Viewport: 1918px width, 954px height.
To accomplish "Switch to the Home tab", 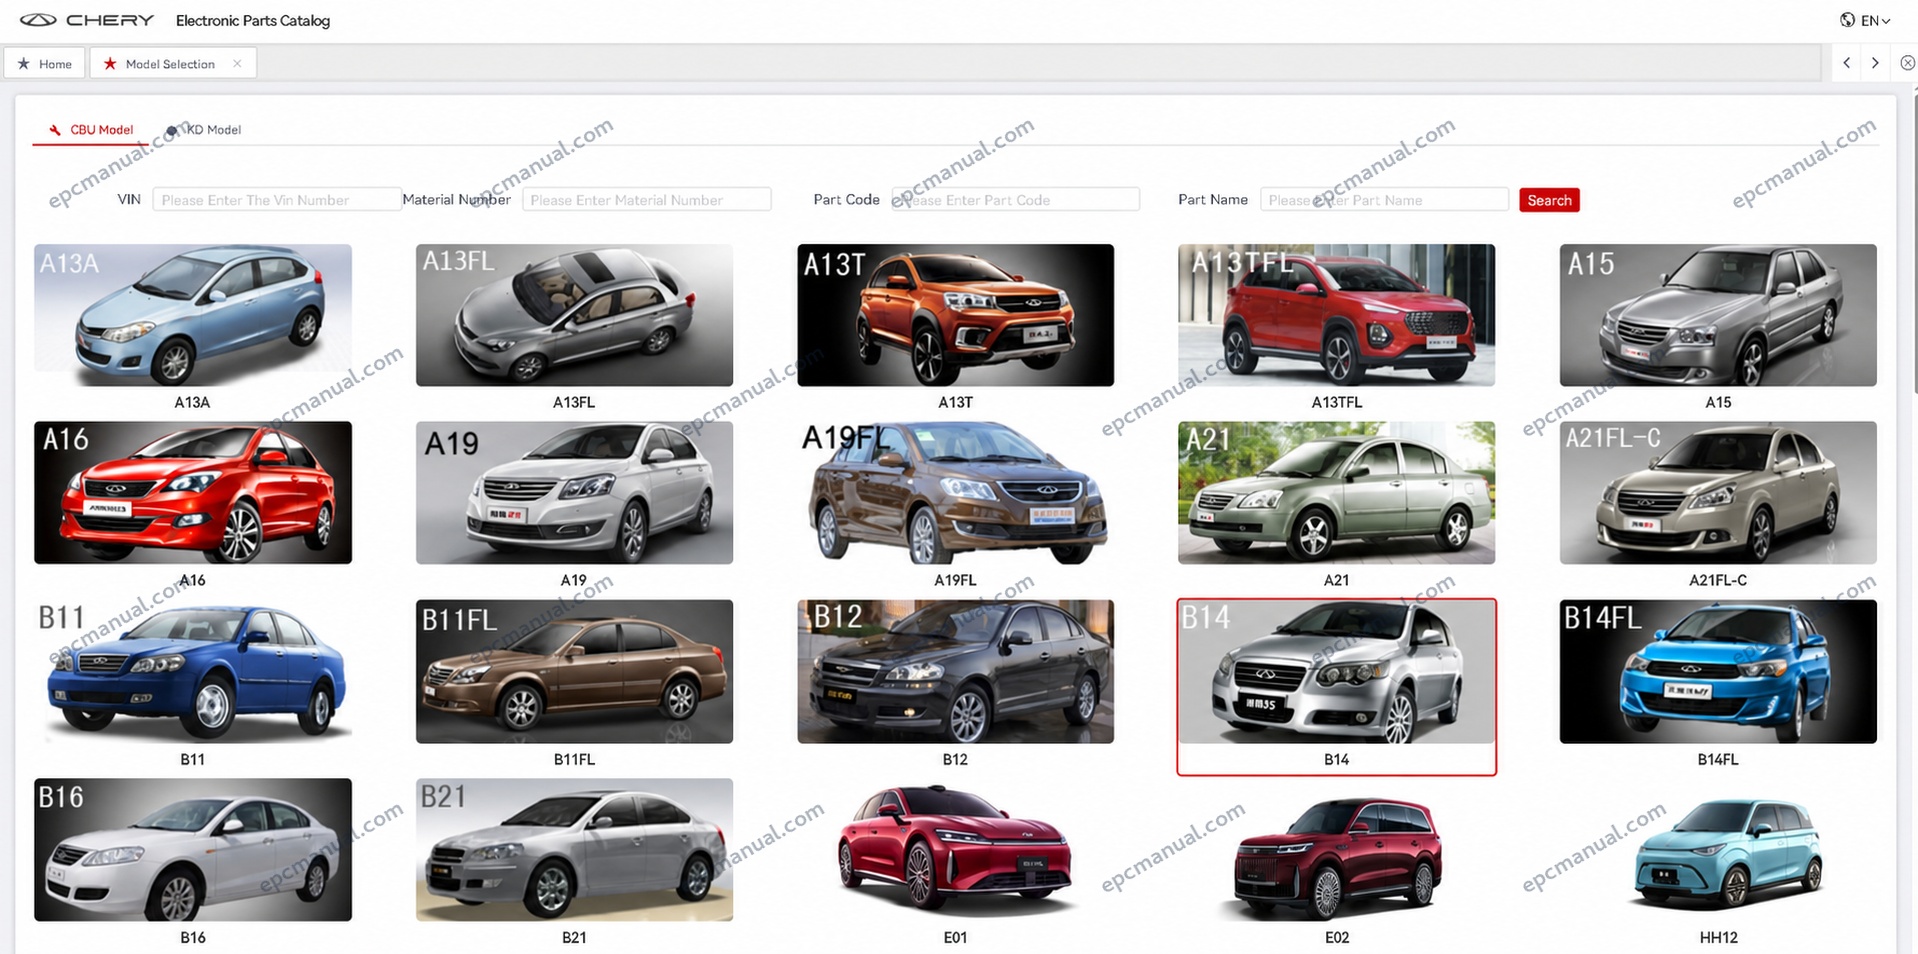I will (x=45, y=63).
